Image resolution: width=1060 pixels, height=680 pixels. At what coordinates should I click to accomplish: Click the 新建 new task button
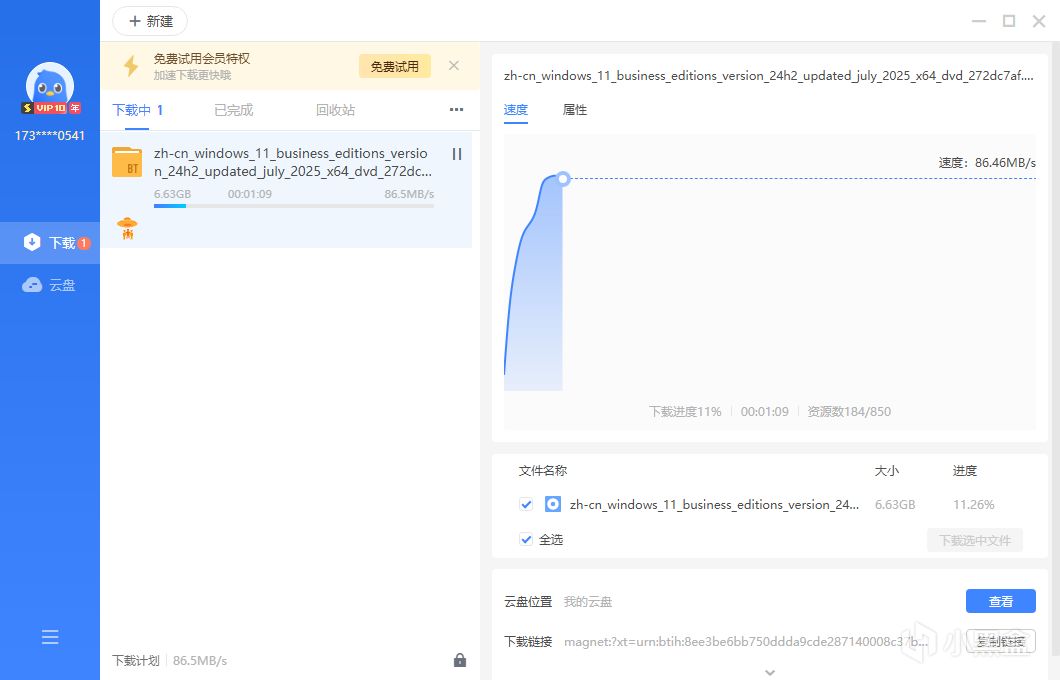tap(150, 22)
